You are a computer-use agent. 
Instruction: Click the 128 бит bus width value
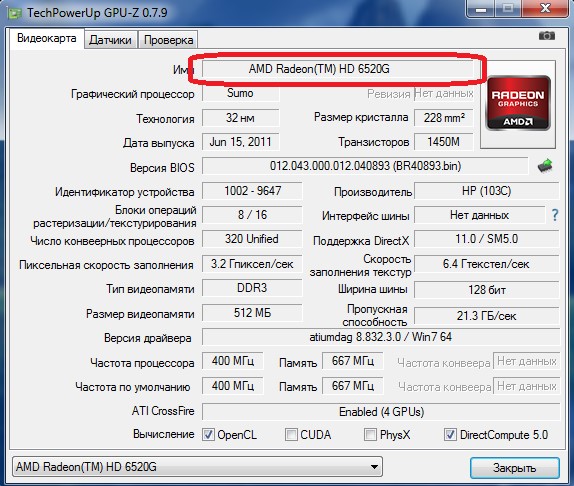487,290
